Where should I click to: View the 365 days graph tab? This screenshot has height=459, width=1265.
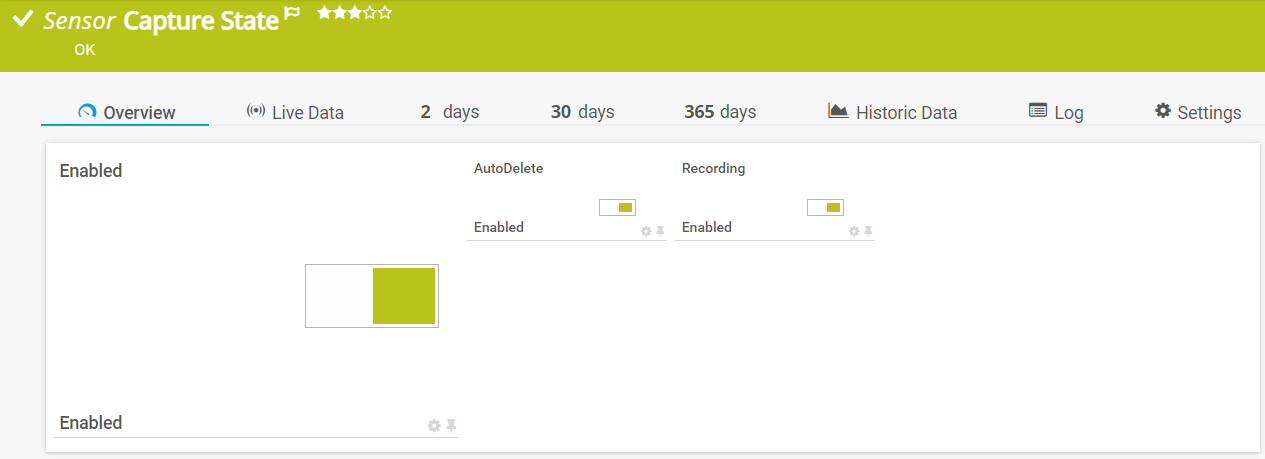tap(720, 112)
